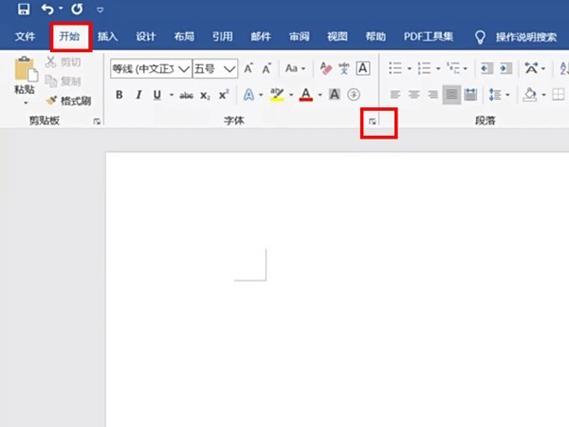569x427 pixels.
Task: Click the 复制 copy button
Action: click(63, 81)
